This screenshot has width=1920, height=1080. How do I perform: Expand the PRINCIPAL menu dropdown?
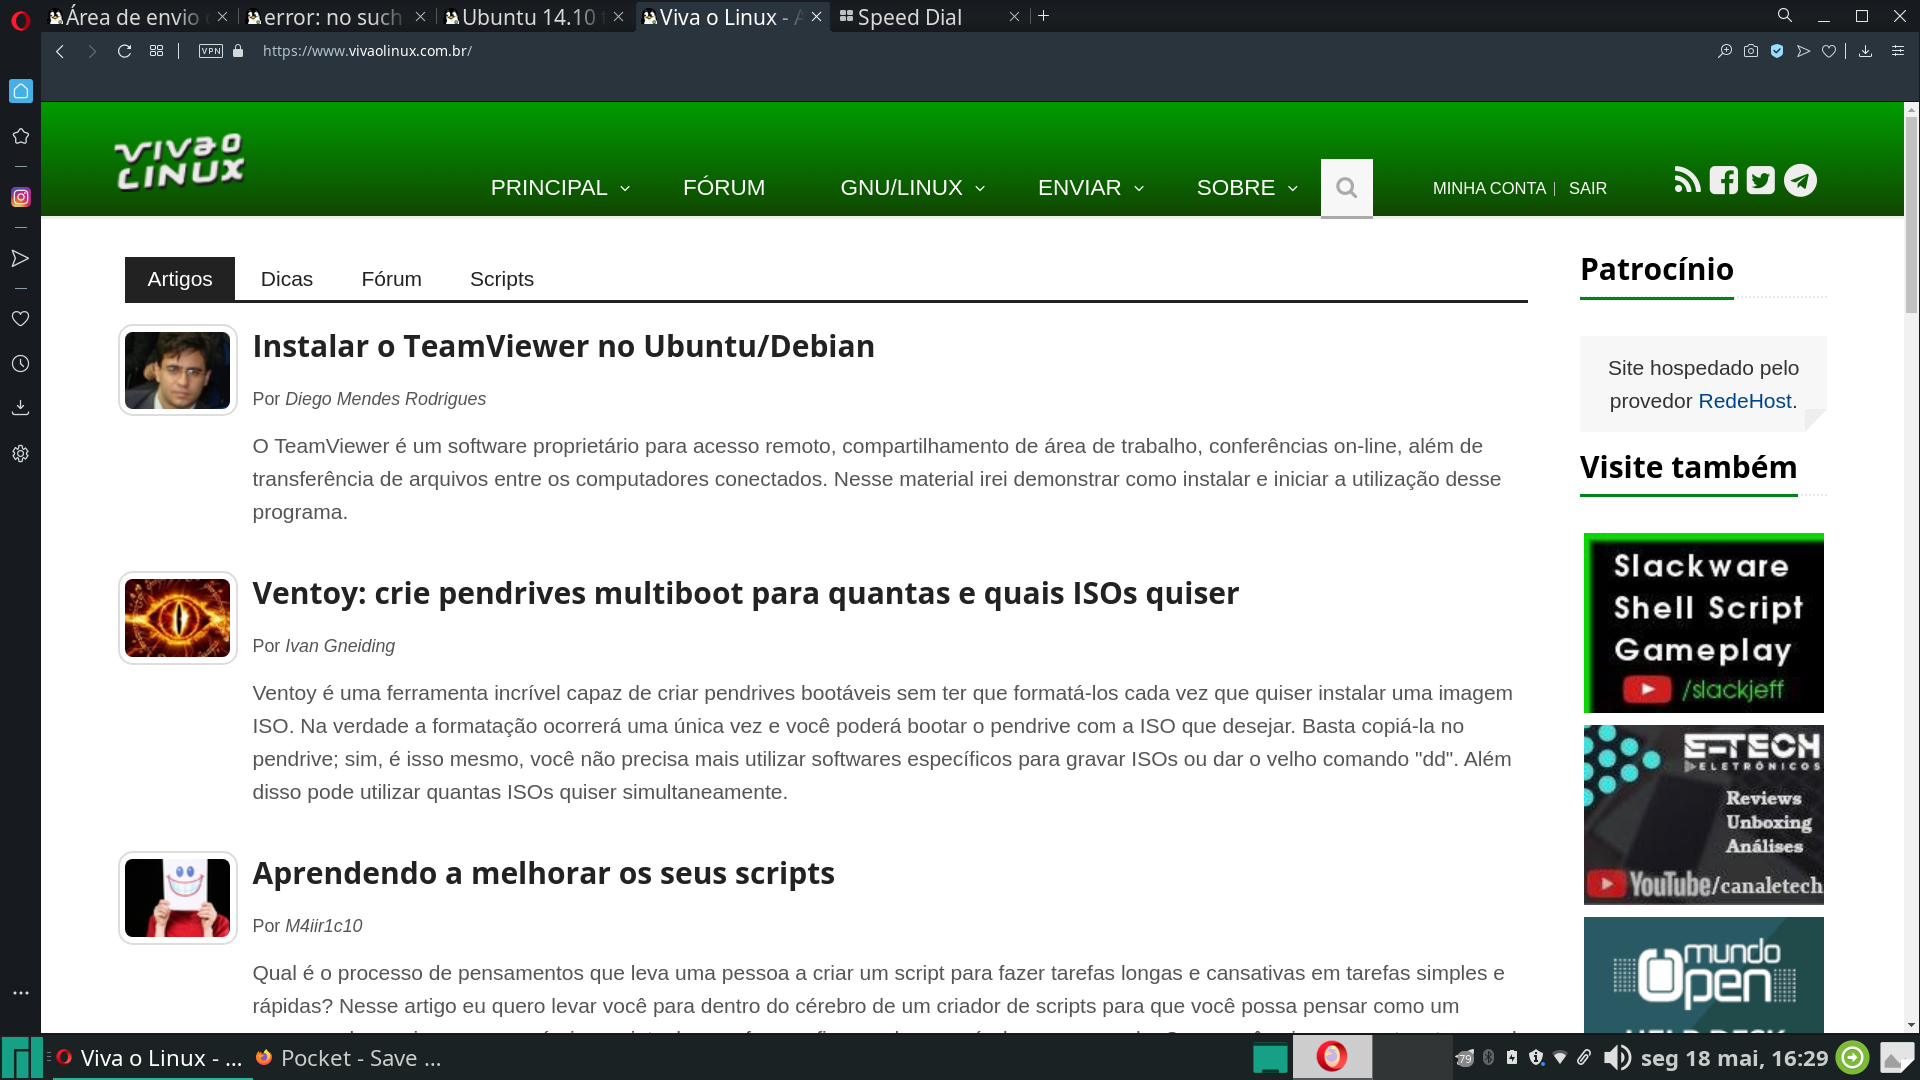560,188
